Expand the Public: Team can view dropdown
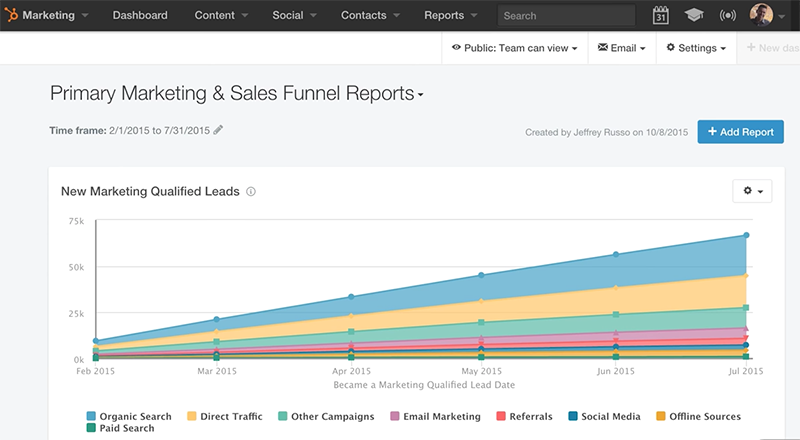This screenshot has height=440, width=800. [x=514, y=47]
